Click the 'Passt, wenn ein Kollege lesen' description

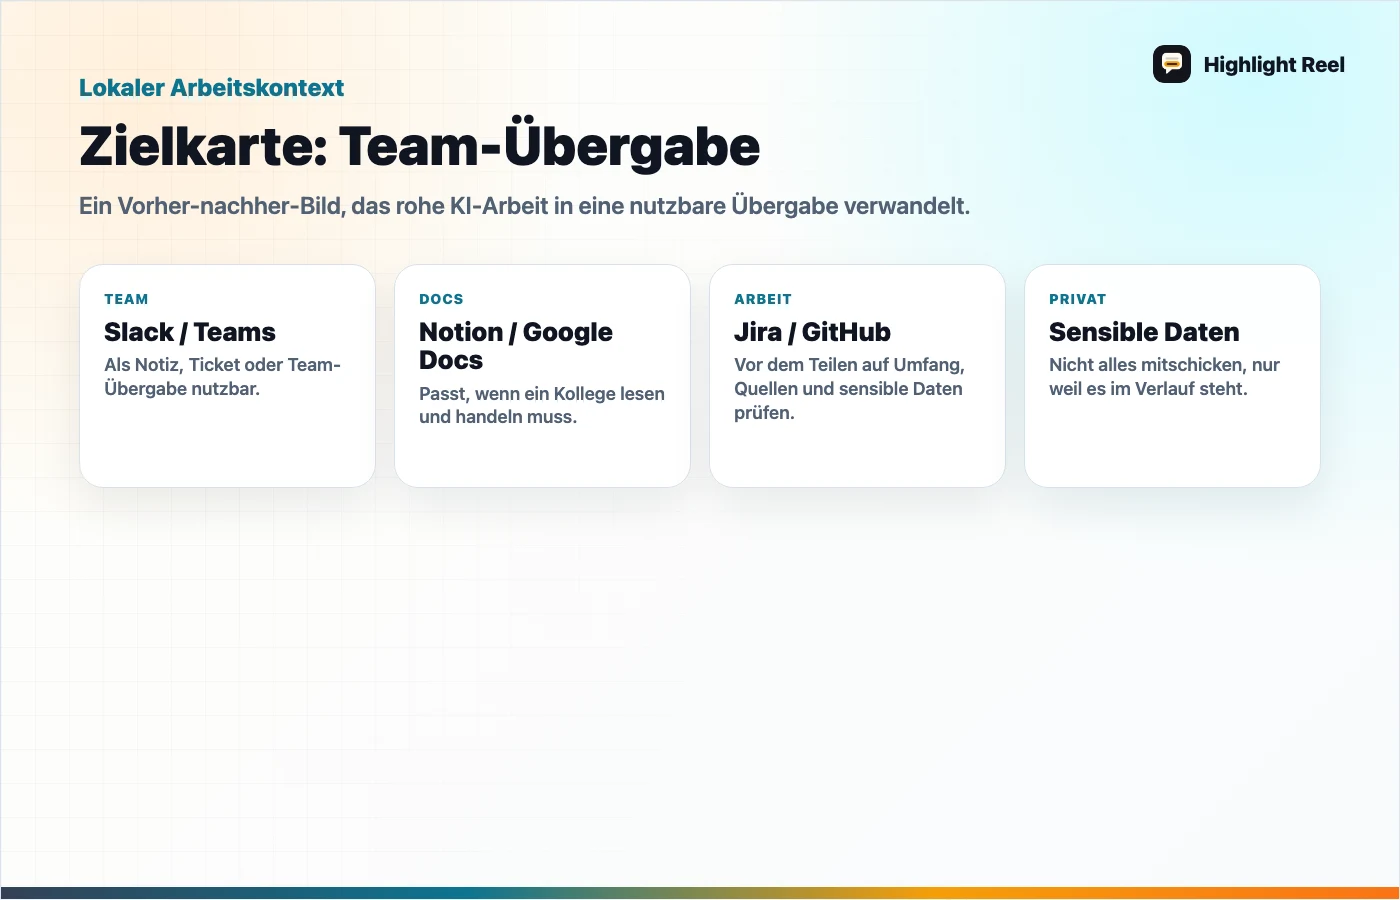(x=542, y=405)
